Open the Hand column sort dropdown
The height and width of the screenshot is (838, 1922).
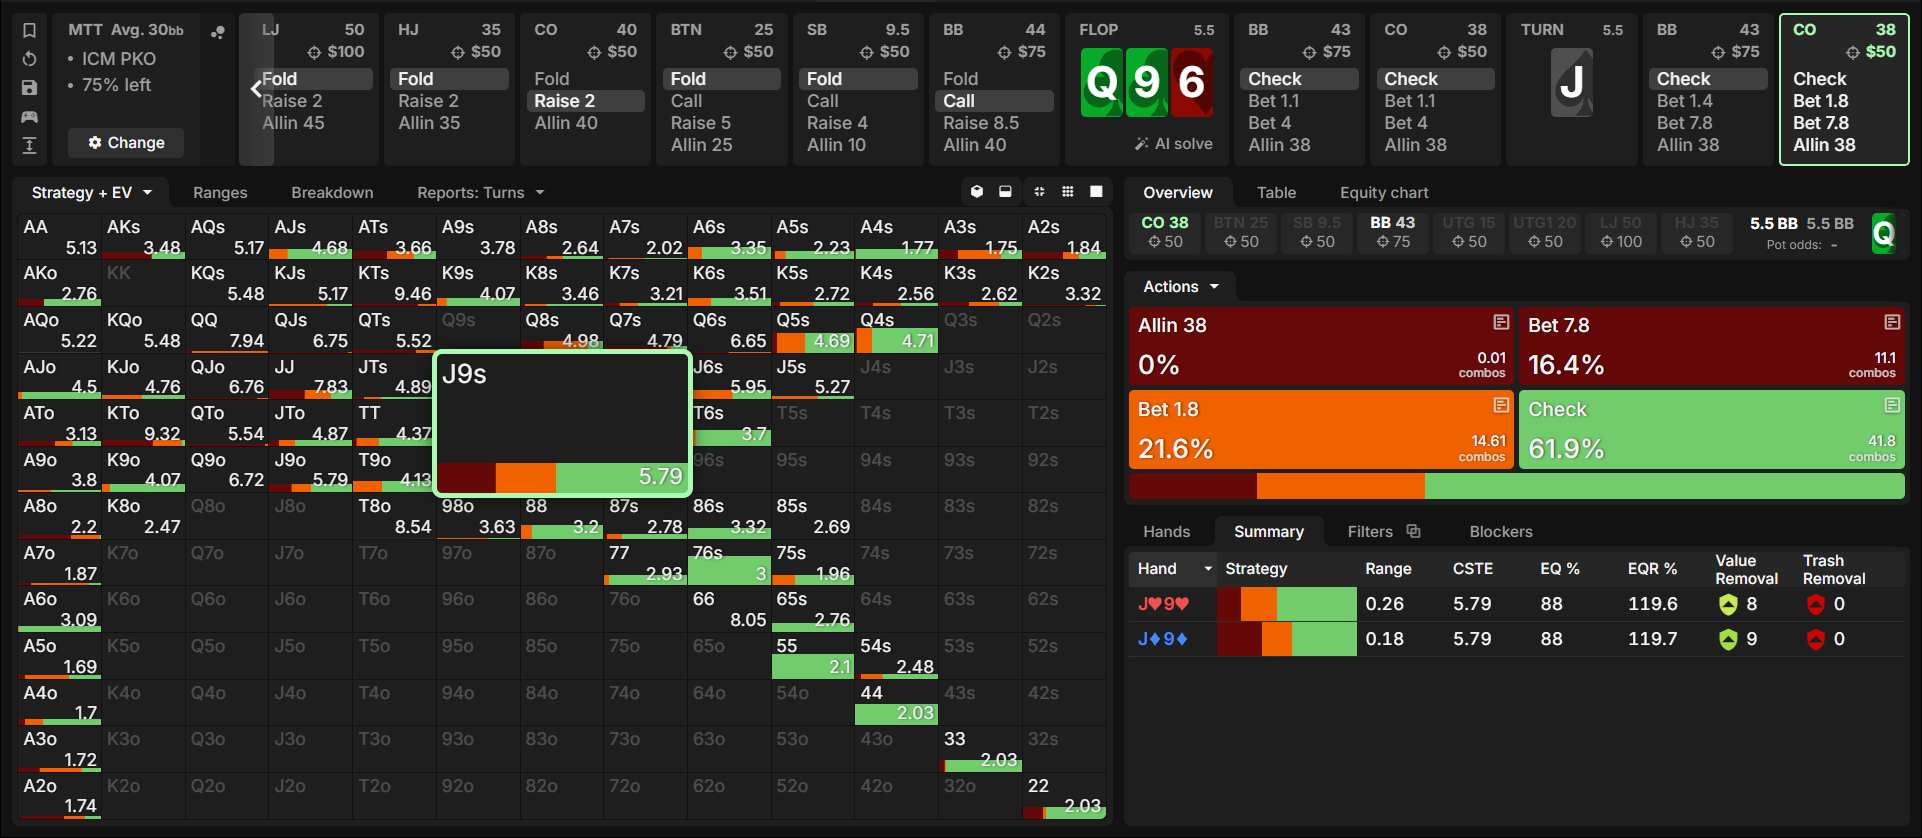pos(1208,568)
